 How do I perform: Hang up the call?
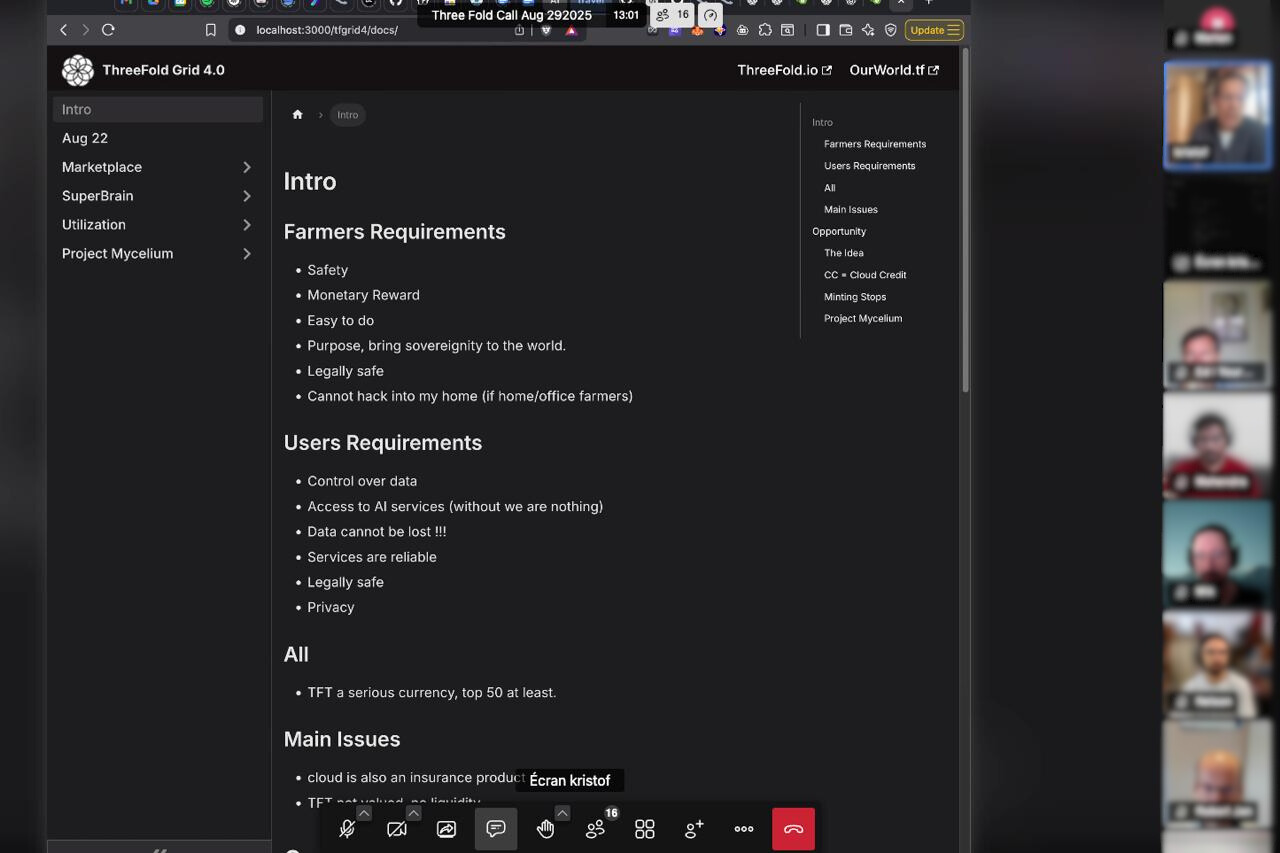793,829
